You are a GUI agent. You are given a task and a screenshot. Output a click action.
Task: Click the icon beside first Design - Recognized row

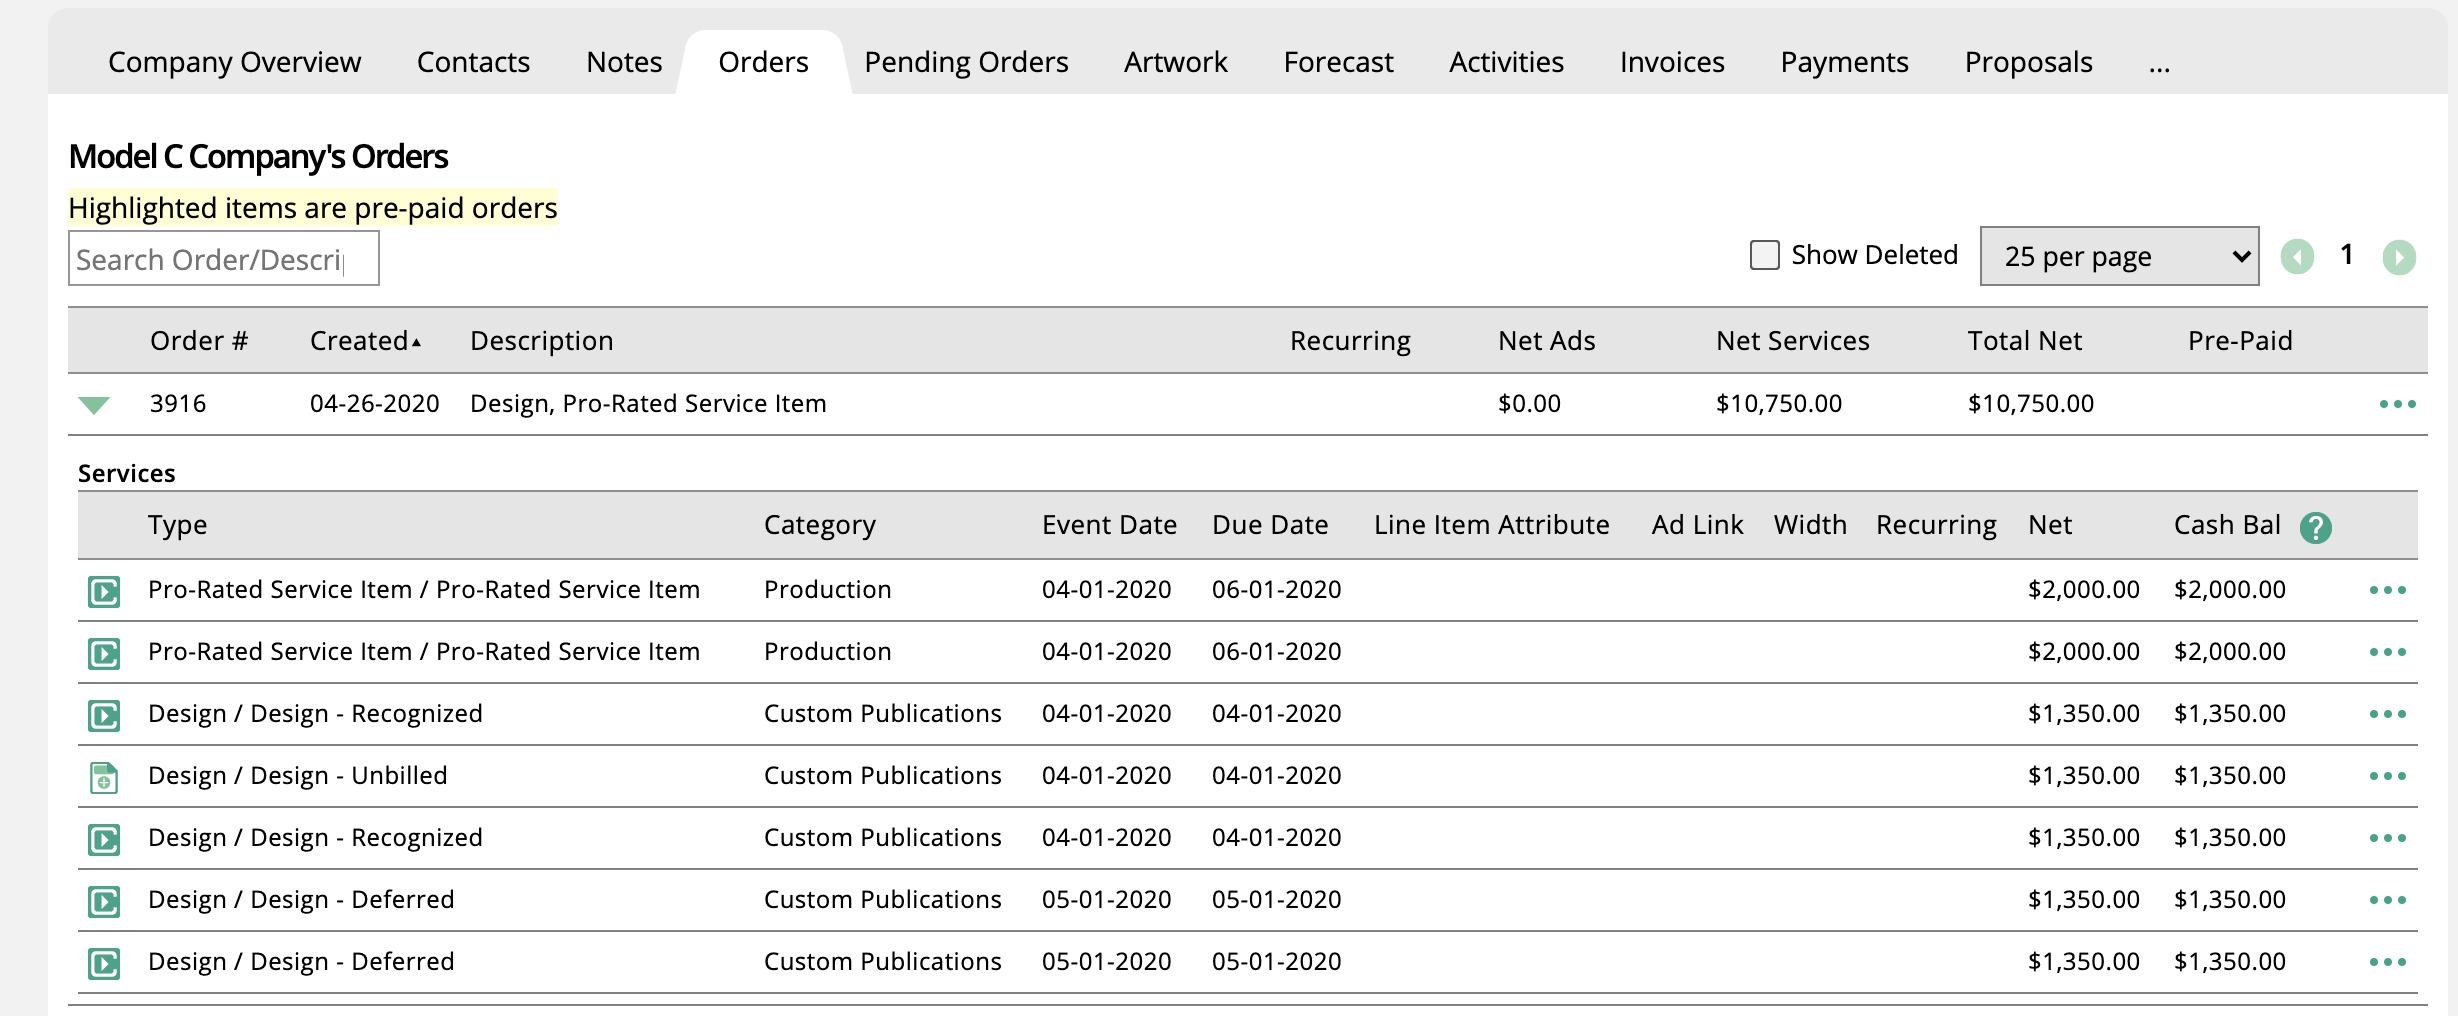(104, 715)
